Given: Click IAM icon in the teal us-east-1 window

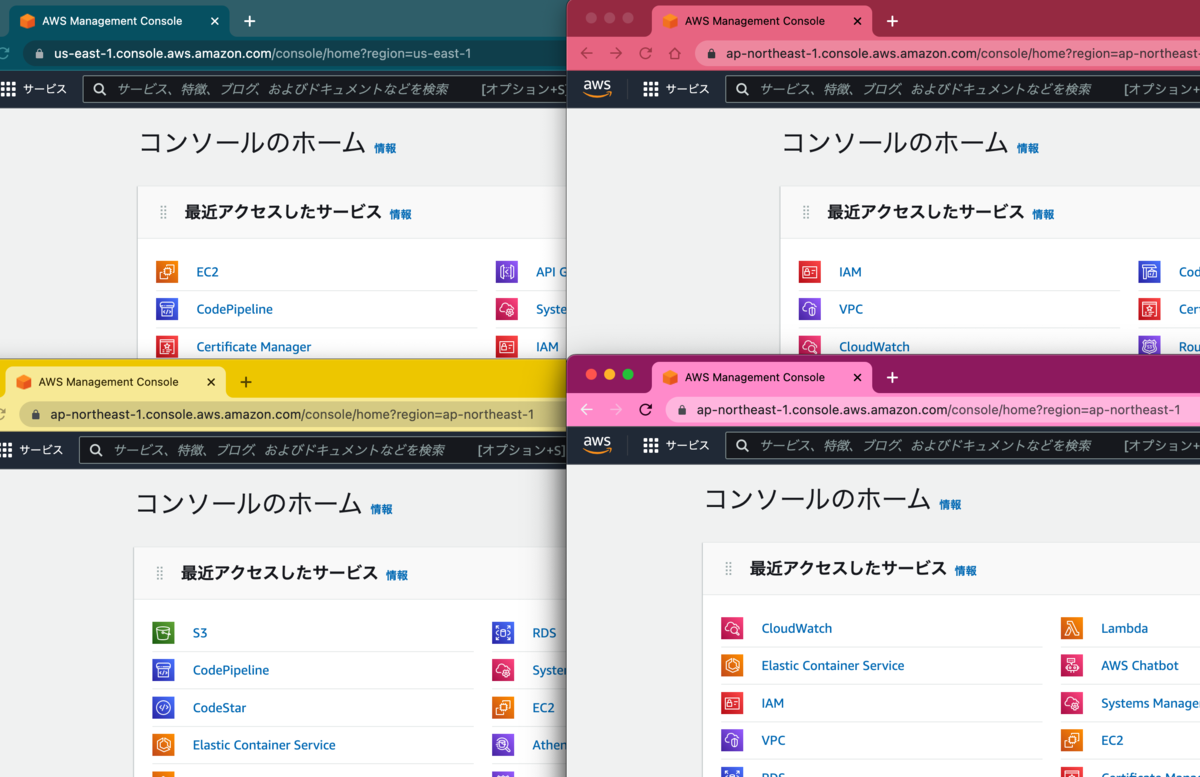Looking at the screenshot, I should pos(507,347).
